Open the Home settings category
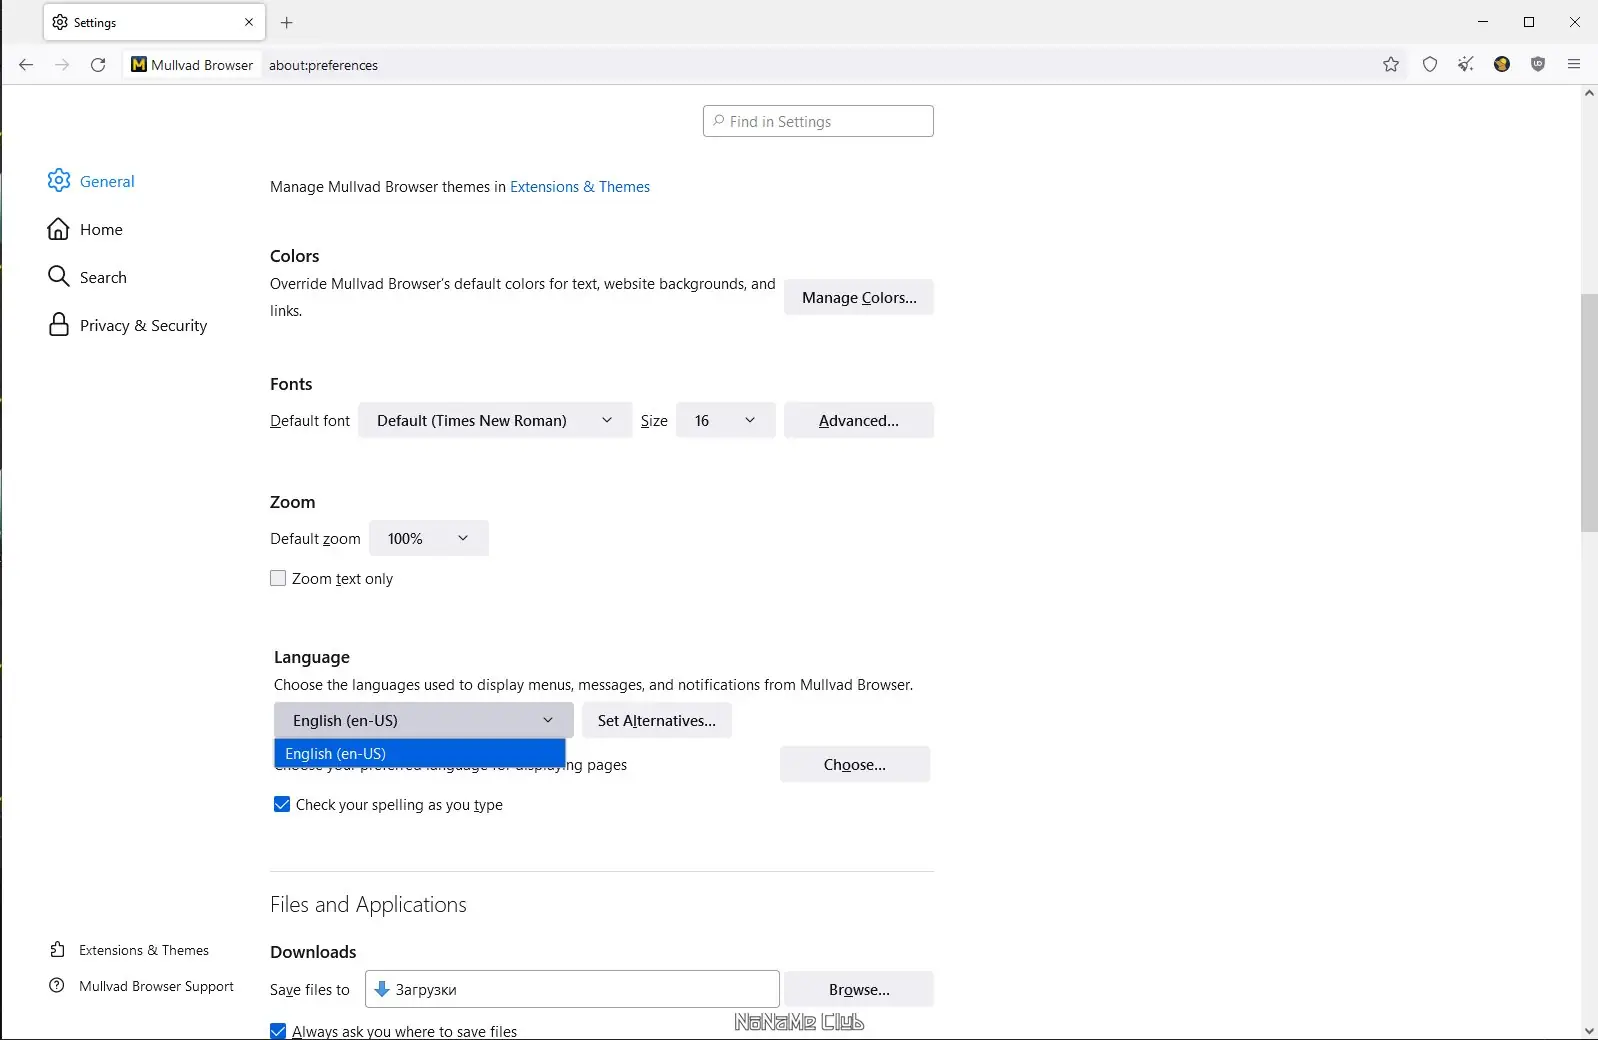Screen dimensions: 1598x1040 coord(85,229)
